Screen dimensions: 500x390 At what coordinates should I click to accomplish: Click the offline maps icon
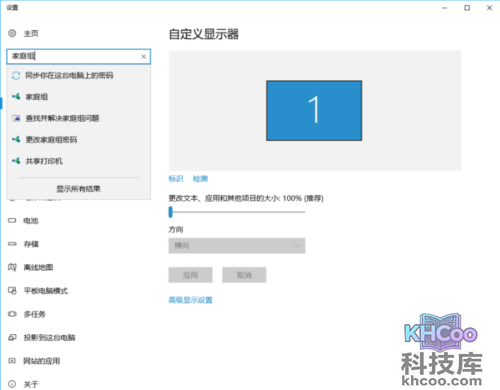point(12,267)
